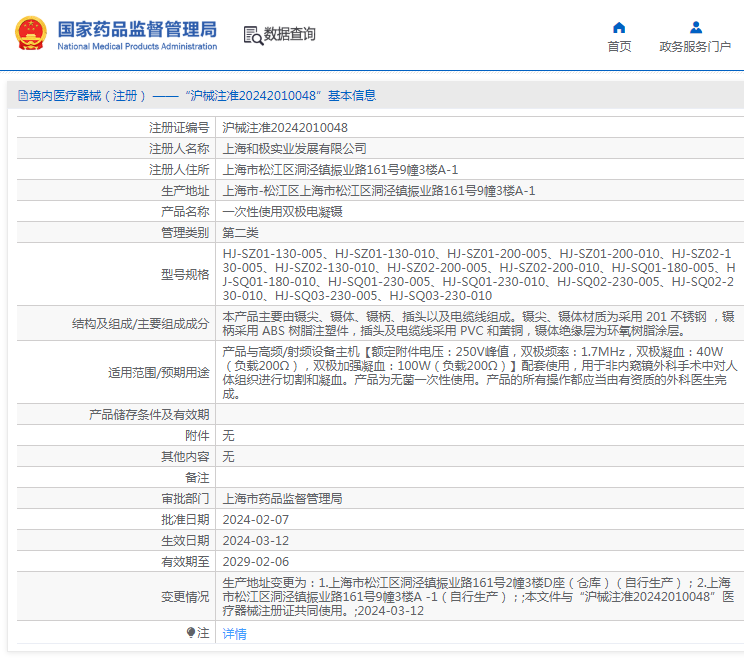Click the 型号规格 model list text
This screenshot has width=744, height=662.
(x=478, y=275)
